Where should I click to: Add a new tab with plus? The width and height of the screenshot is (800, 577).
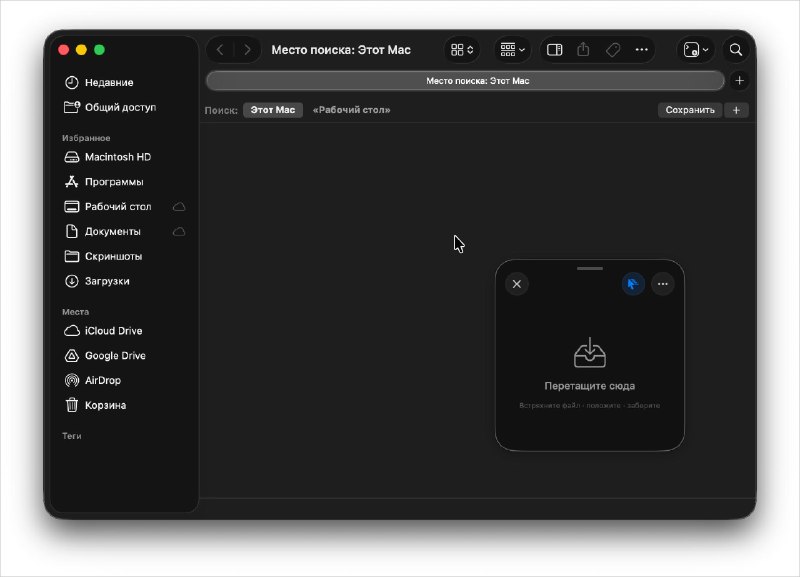[x=739, y=81]
